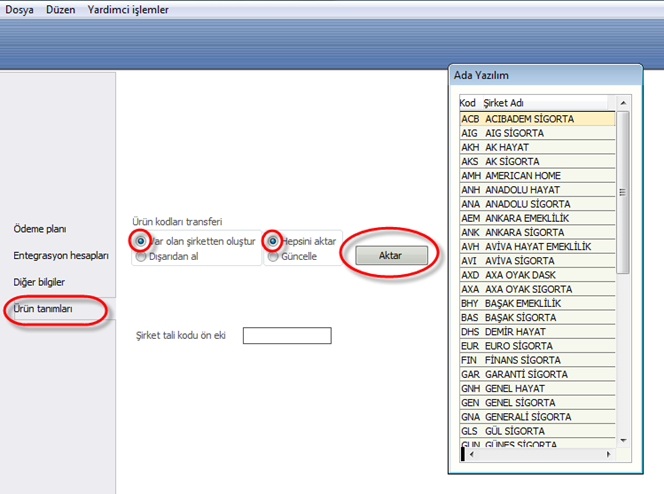Open the Yardimci işlemler menu

[x=128, y=10]
